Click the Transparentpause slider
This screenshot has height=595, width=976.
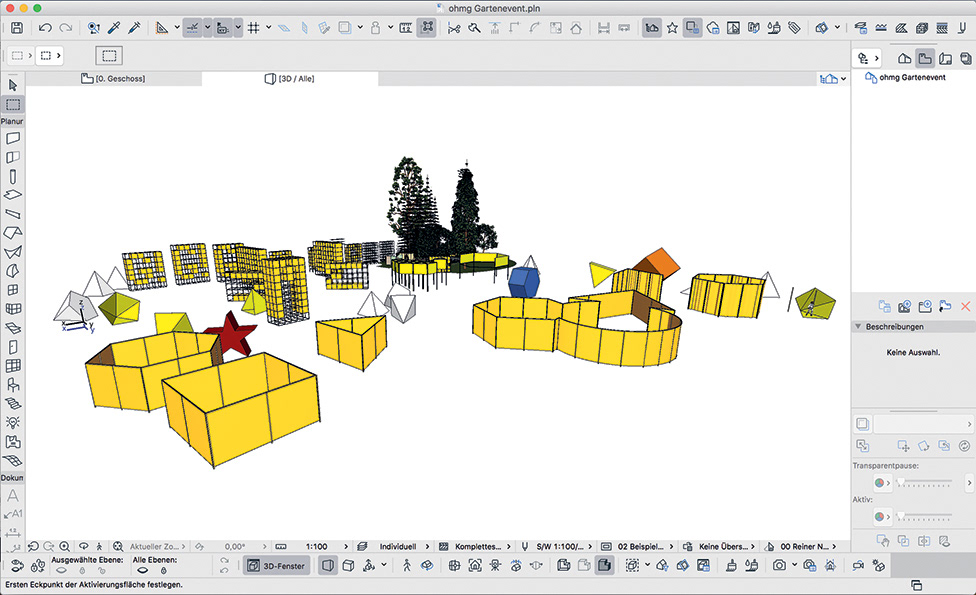(924, 482)
